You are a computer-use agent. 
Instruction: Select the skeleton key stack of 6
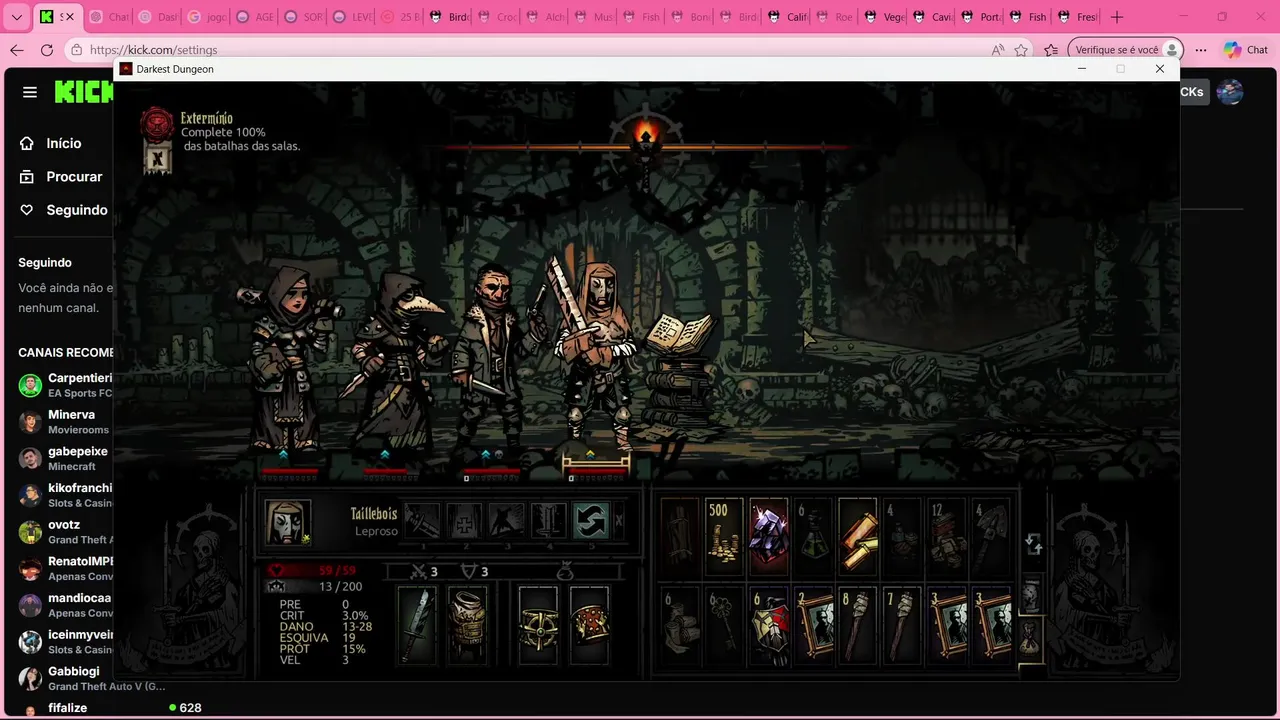724,626
